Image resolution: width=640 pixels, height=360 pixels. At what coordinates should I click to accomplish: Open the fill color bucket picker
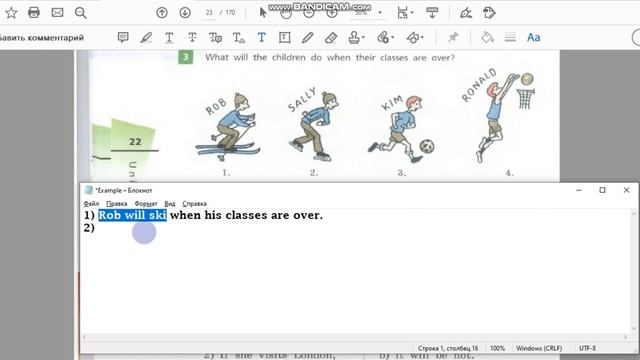coord(487,38)
